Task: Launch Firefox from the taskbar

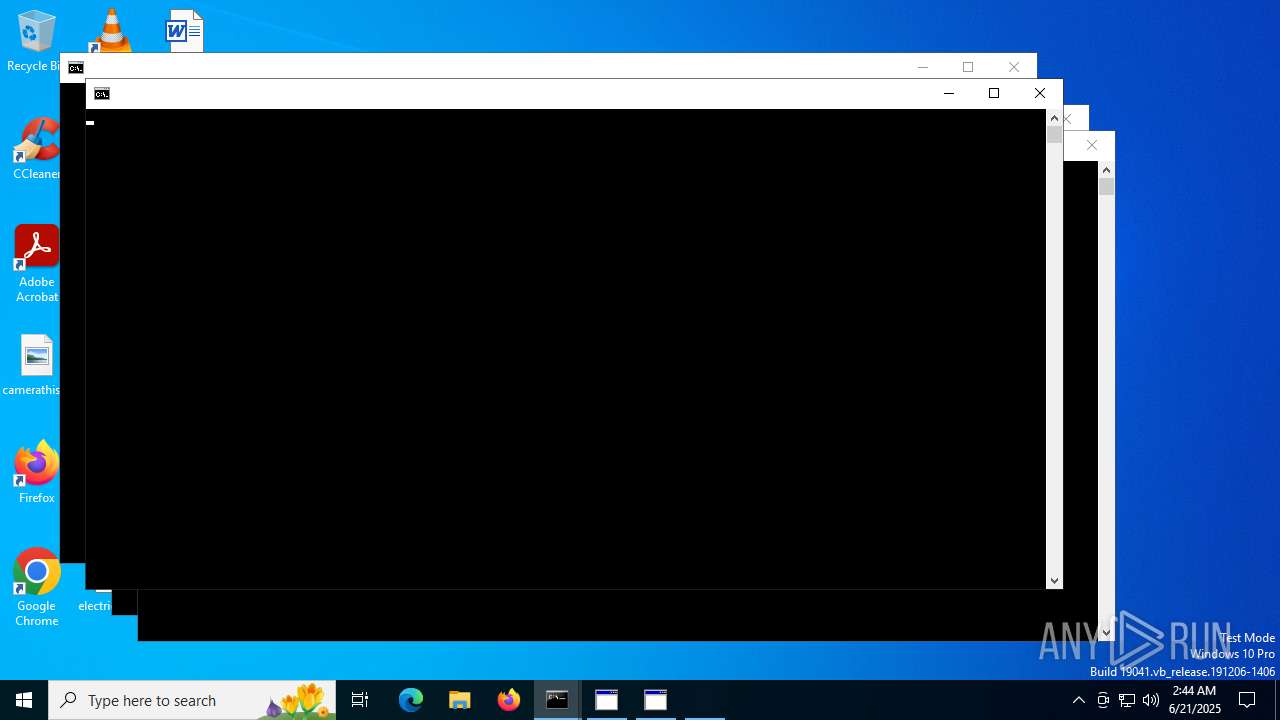Action: (509, 700)
